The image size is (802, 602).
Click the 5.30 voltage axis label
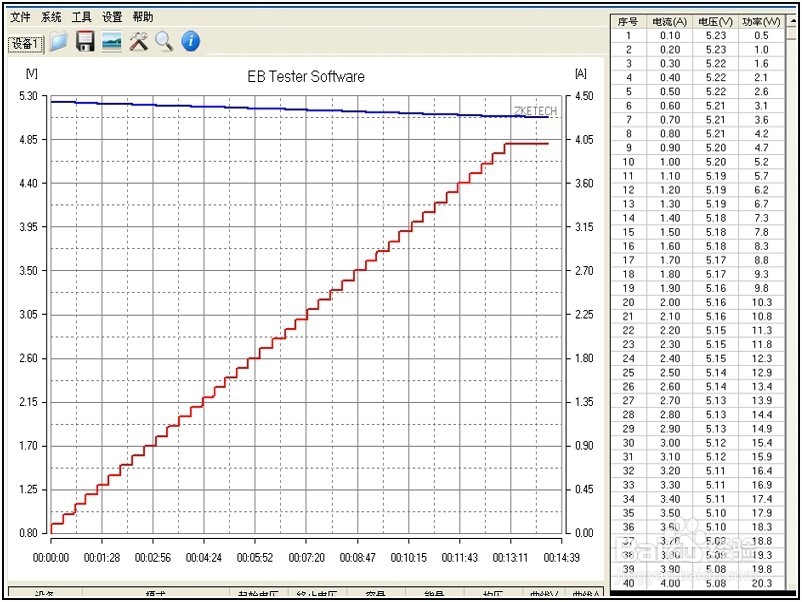pos(29,96)
